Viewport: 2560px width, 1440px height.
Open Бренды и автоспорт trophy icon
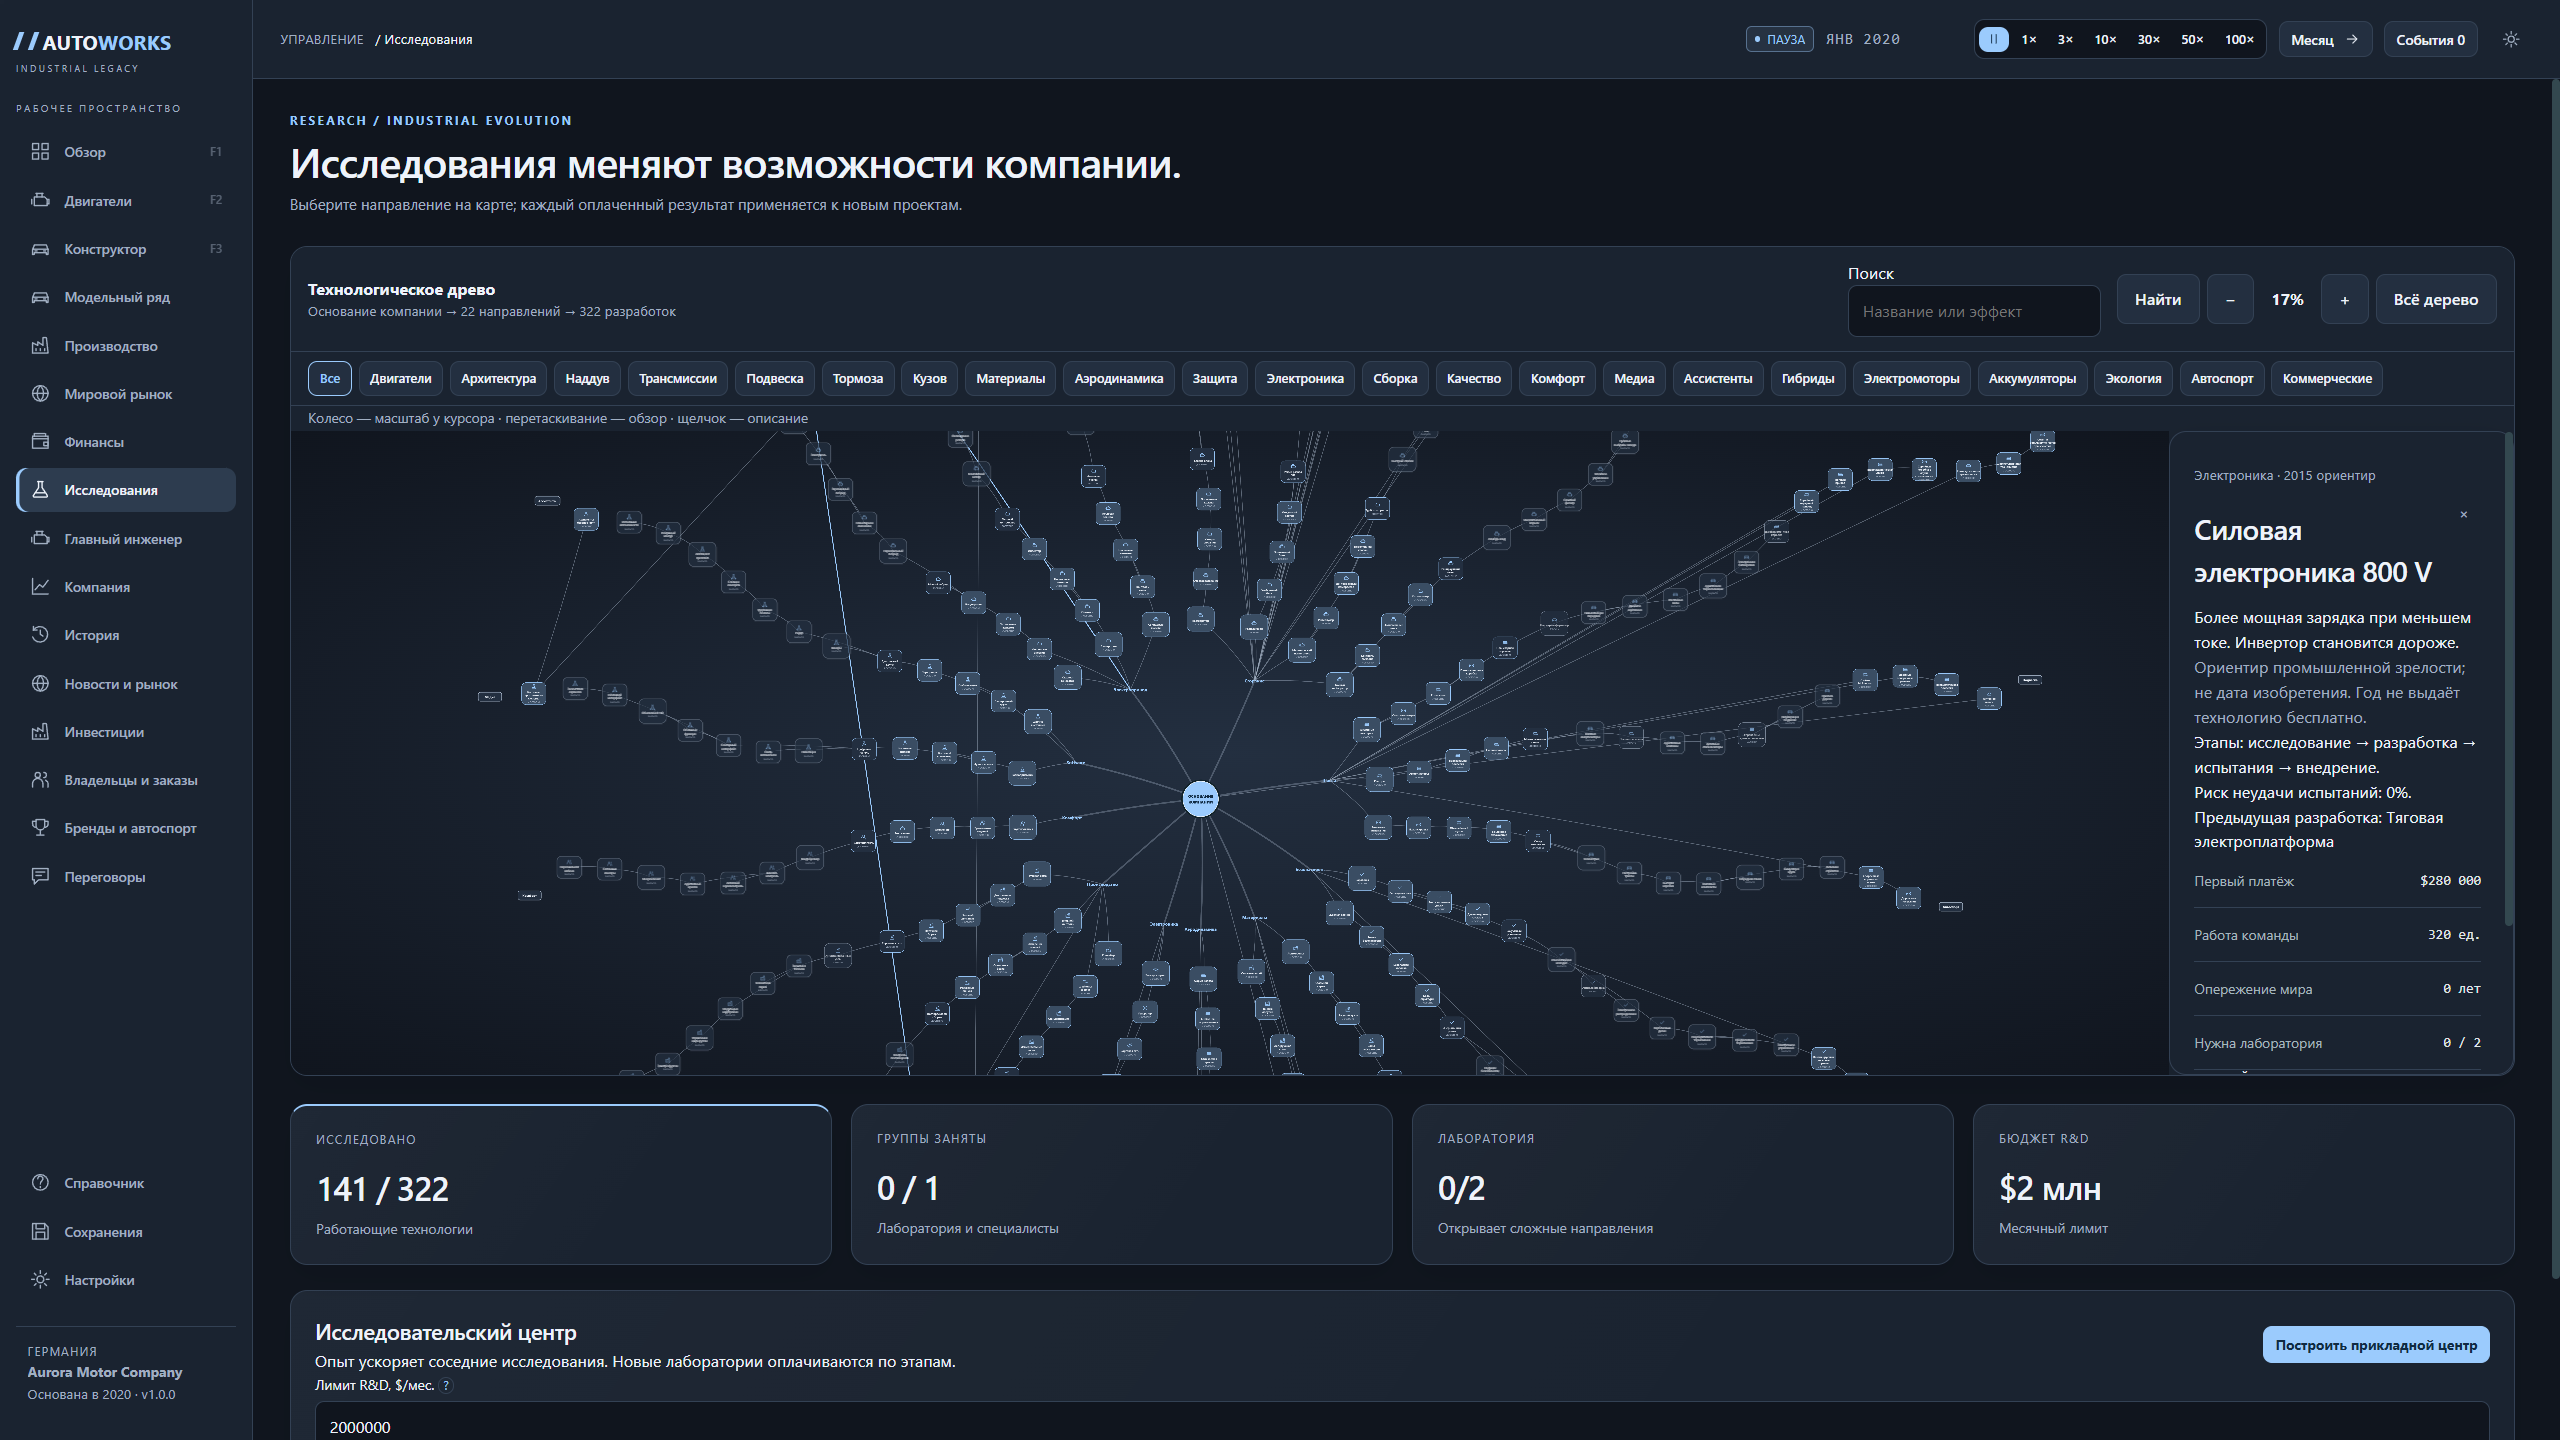[40, 828]
